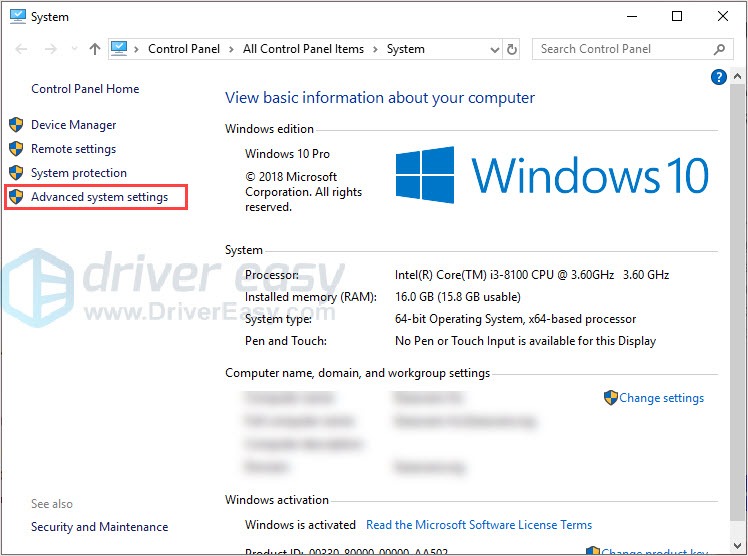Viewport: 748px width, 556px height.
Task: Close the System window
Action: [x=723, y=16]
